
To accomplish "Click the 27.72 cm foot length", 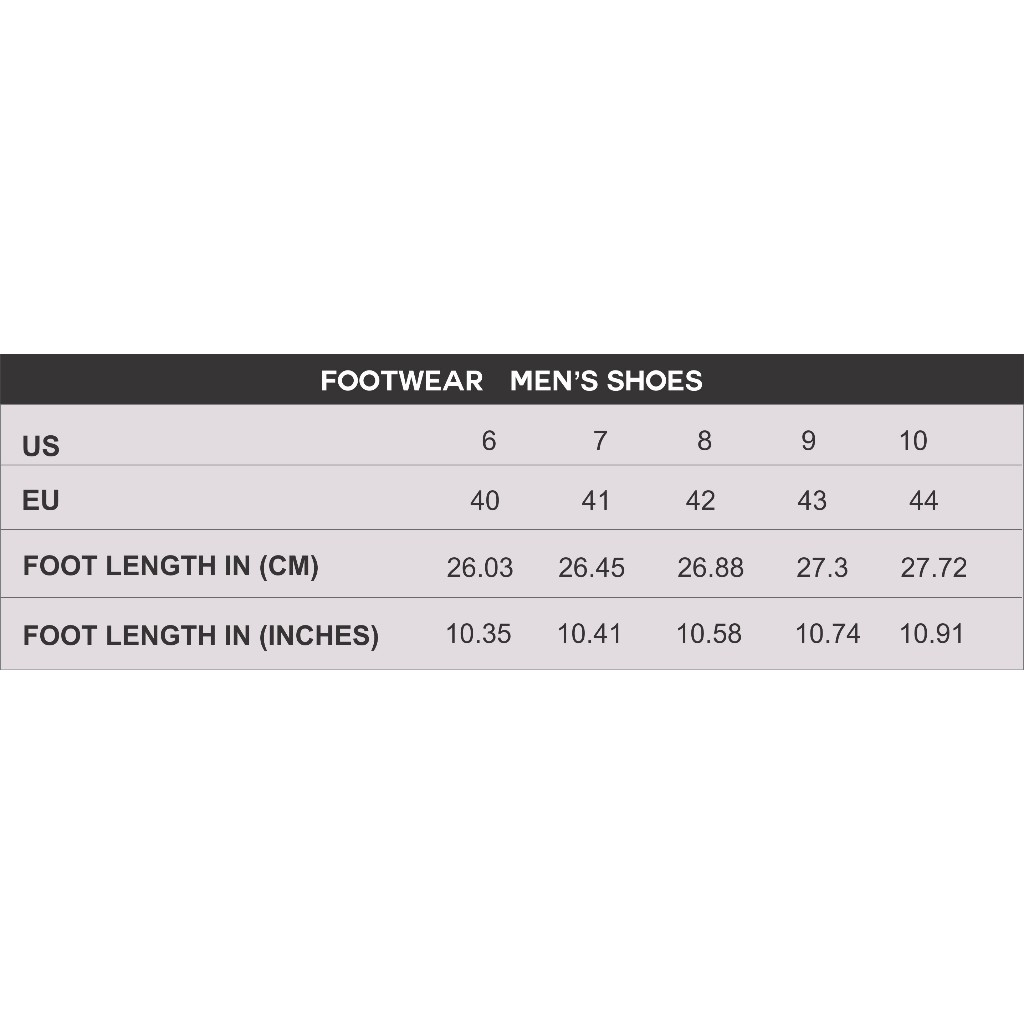I will click(934, 568).
